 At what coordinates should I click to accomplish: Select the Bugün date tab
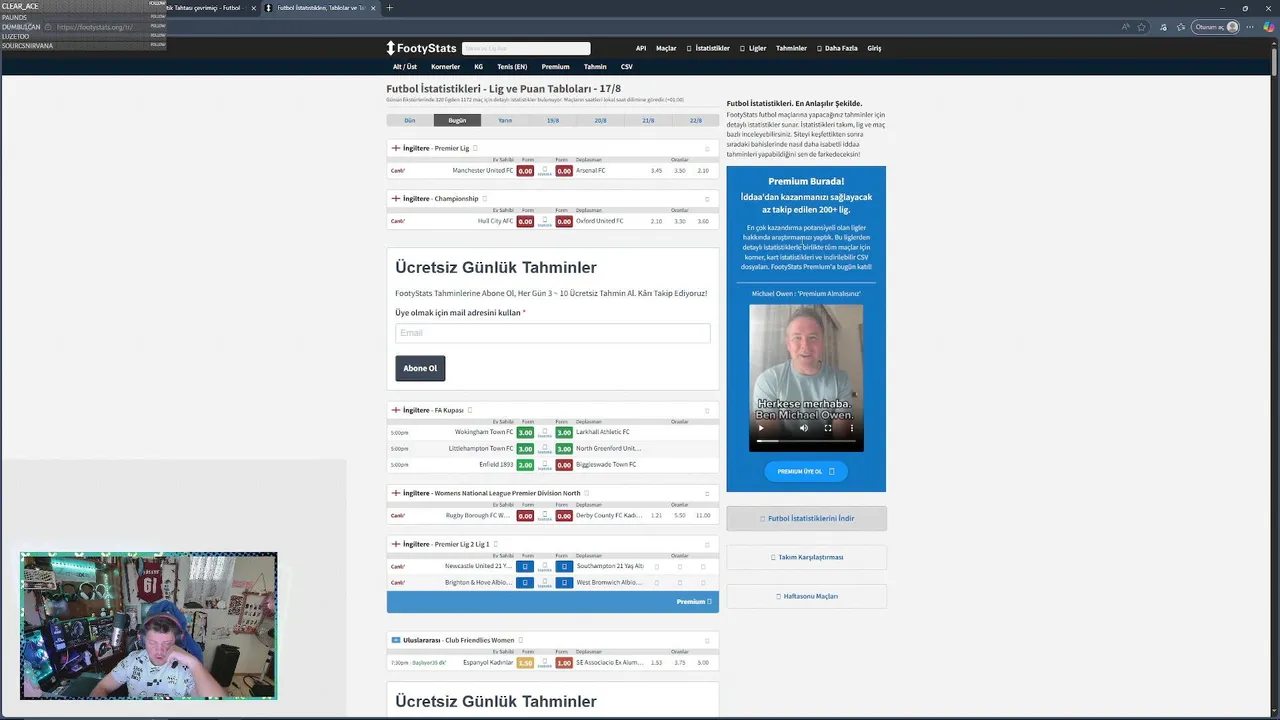click(x=457, y=120)
